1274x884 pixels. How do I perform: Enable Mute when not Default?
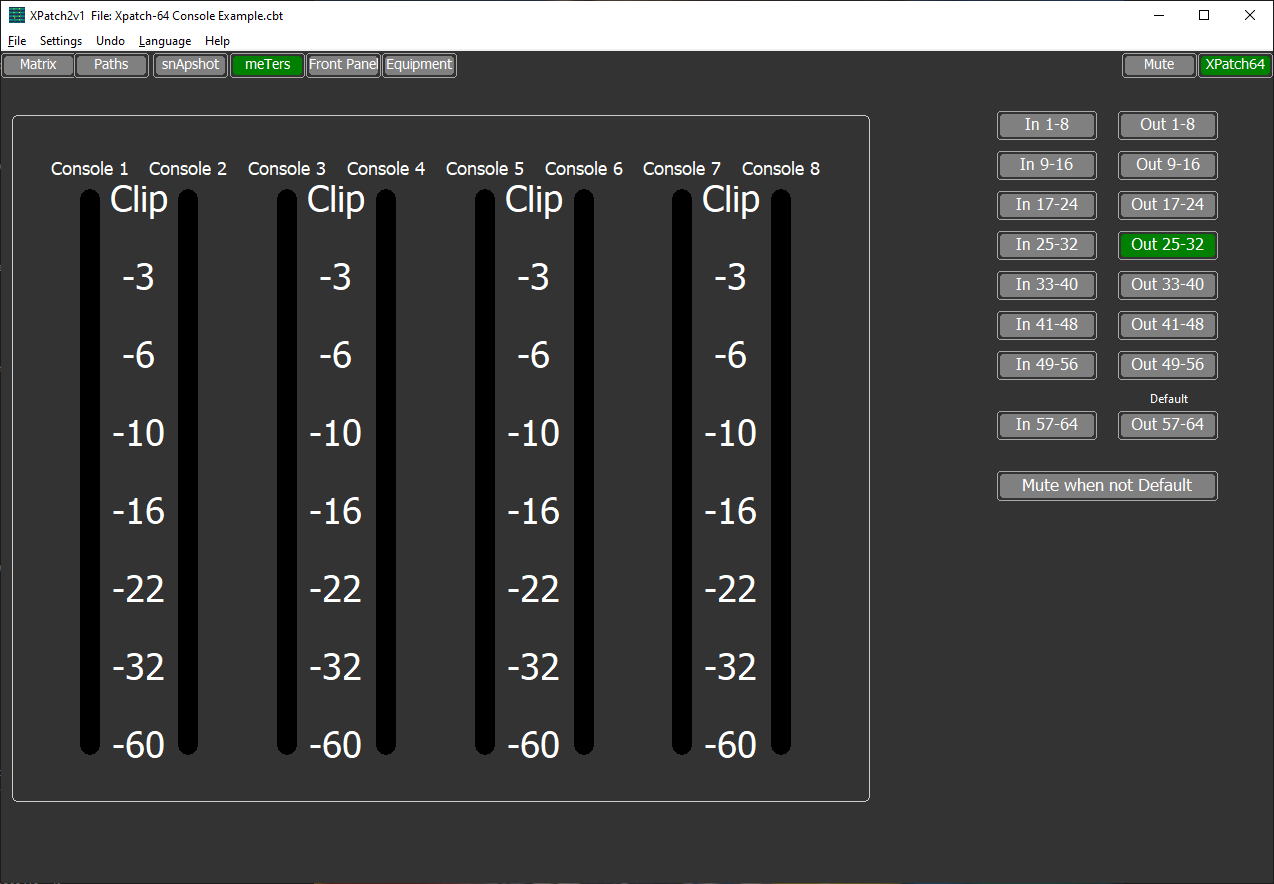pos(1106,486)
